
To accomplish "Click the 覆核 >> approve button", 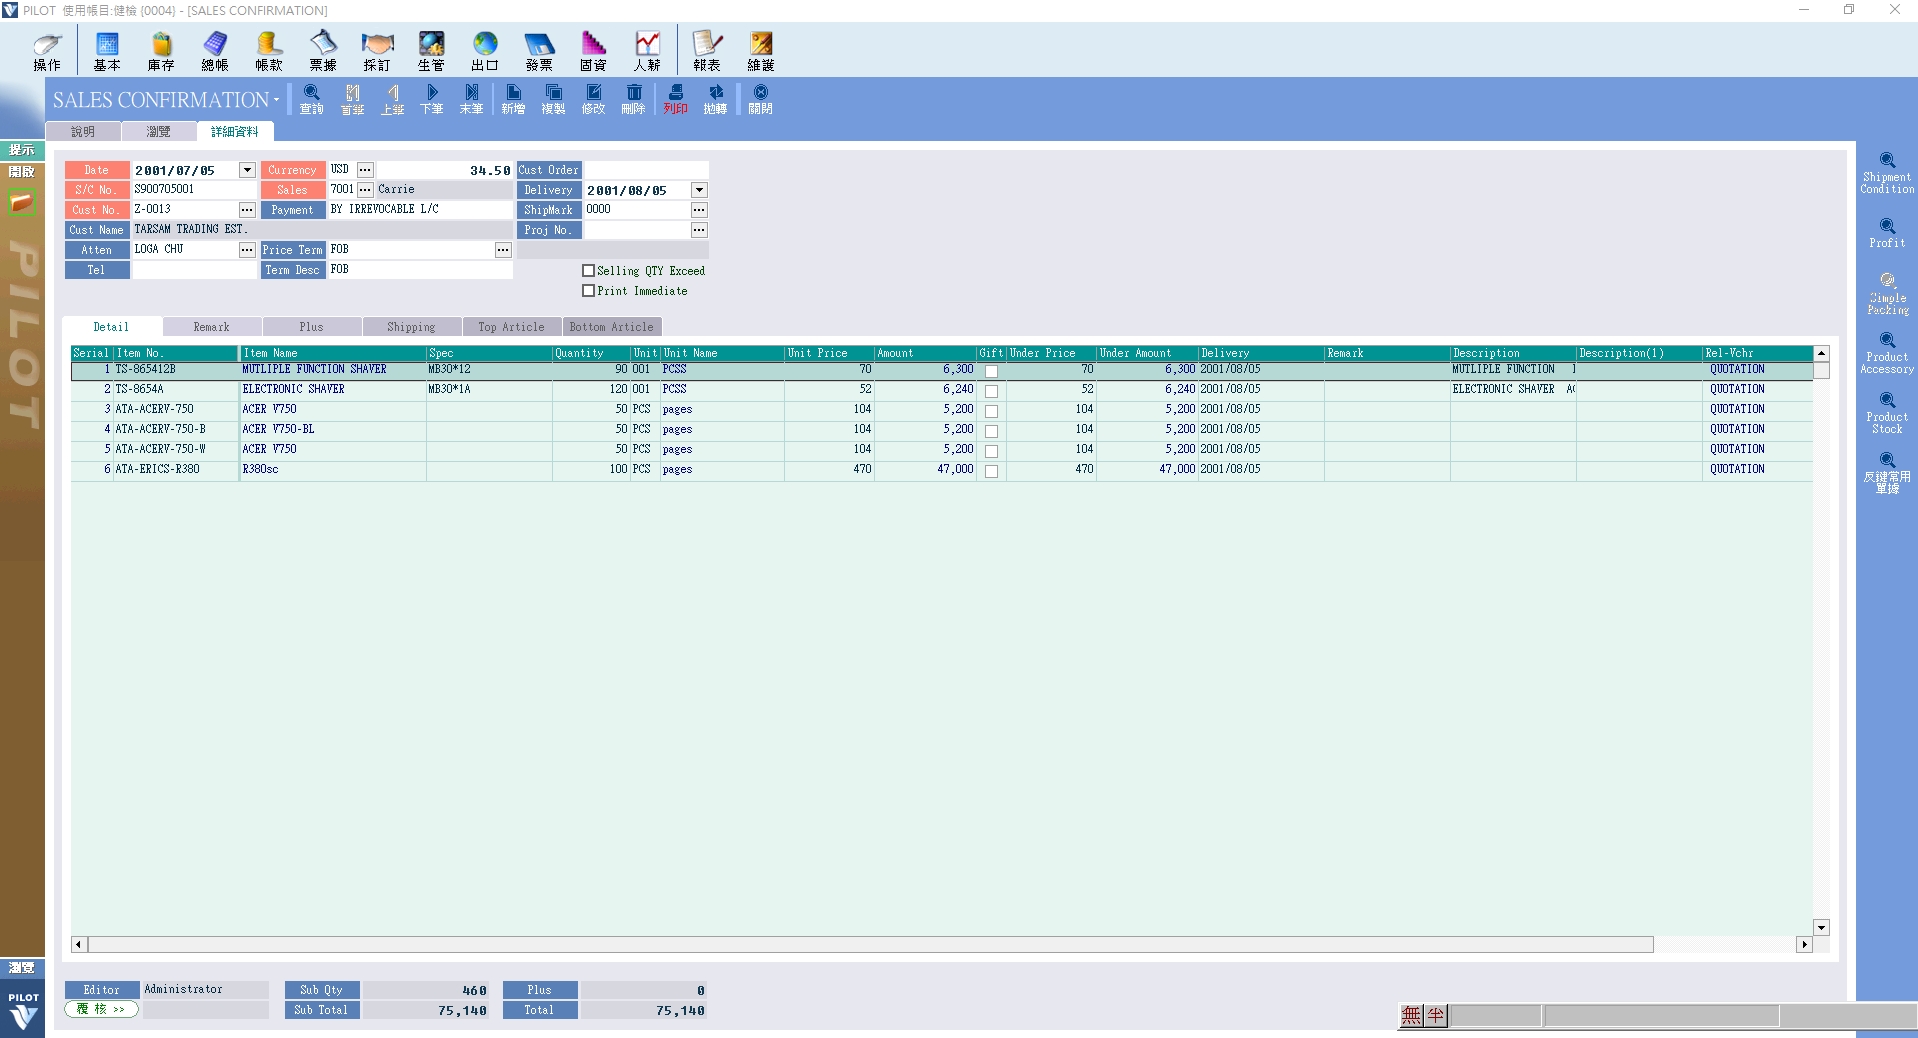I will (101, 1010).
